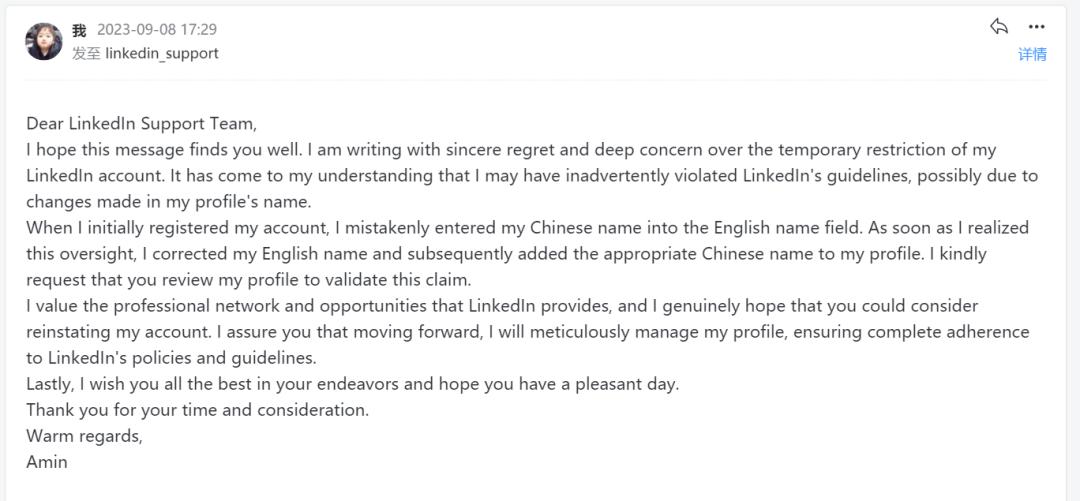Click the 'Dear LinkedIn Support Team' greeting
The height and width of the screenshot is (501, 1080).
coord(142,124)
